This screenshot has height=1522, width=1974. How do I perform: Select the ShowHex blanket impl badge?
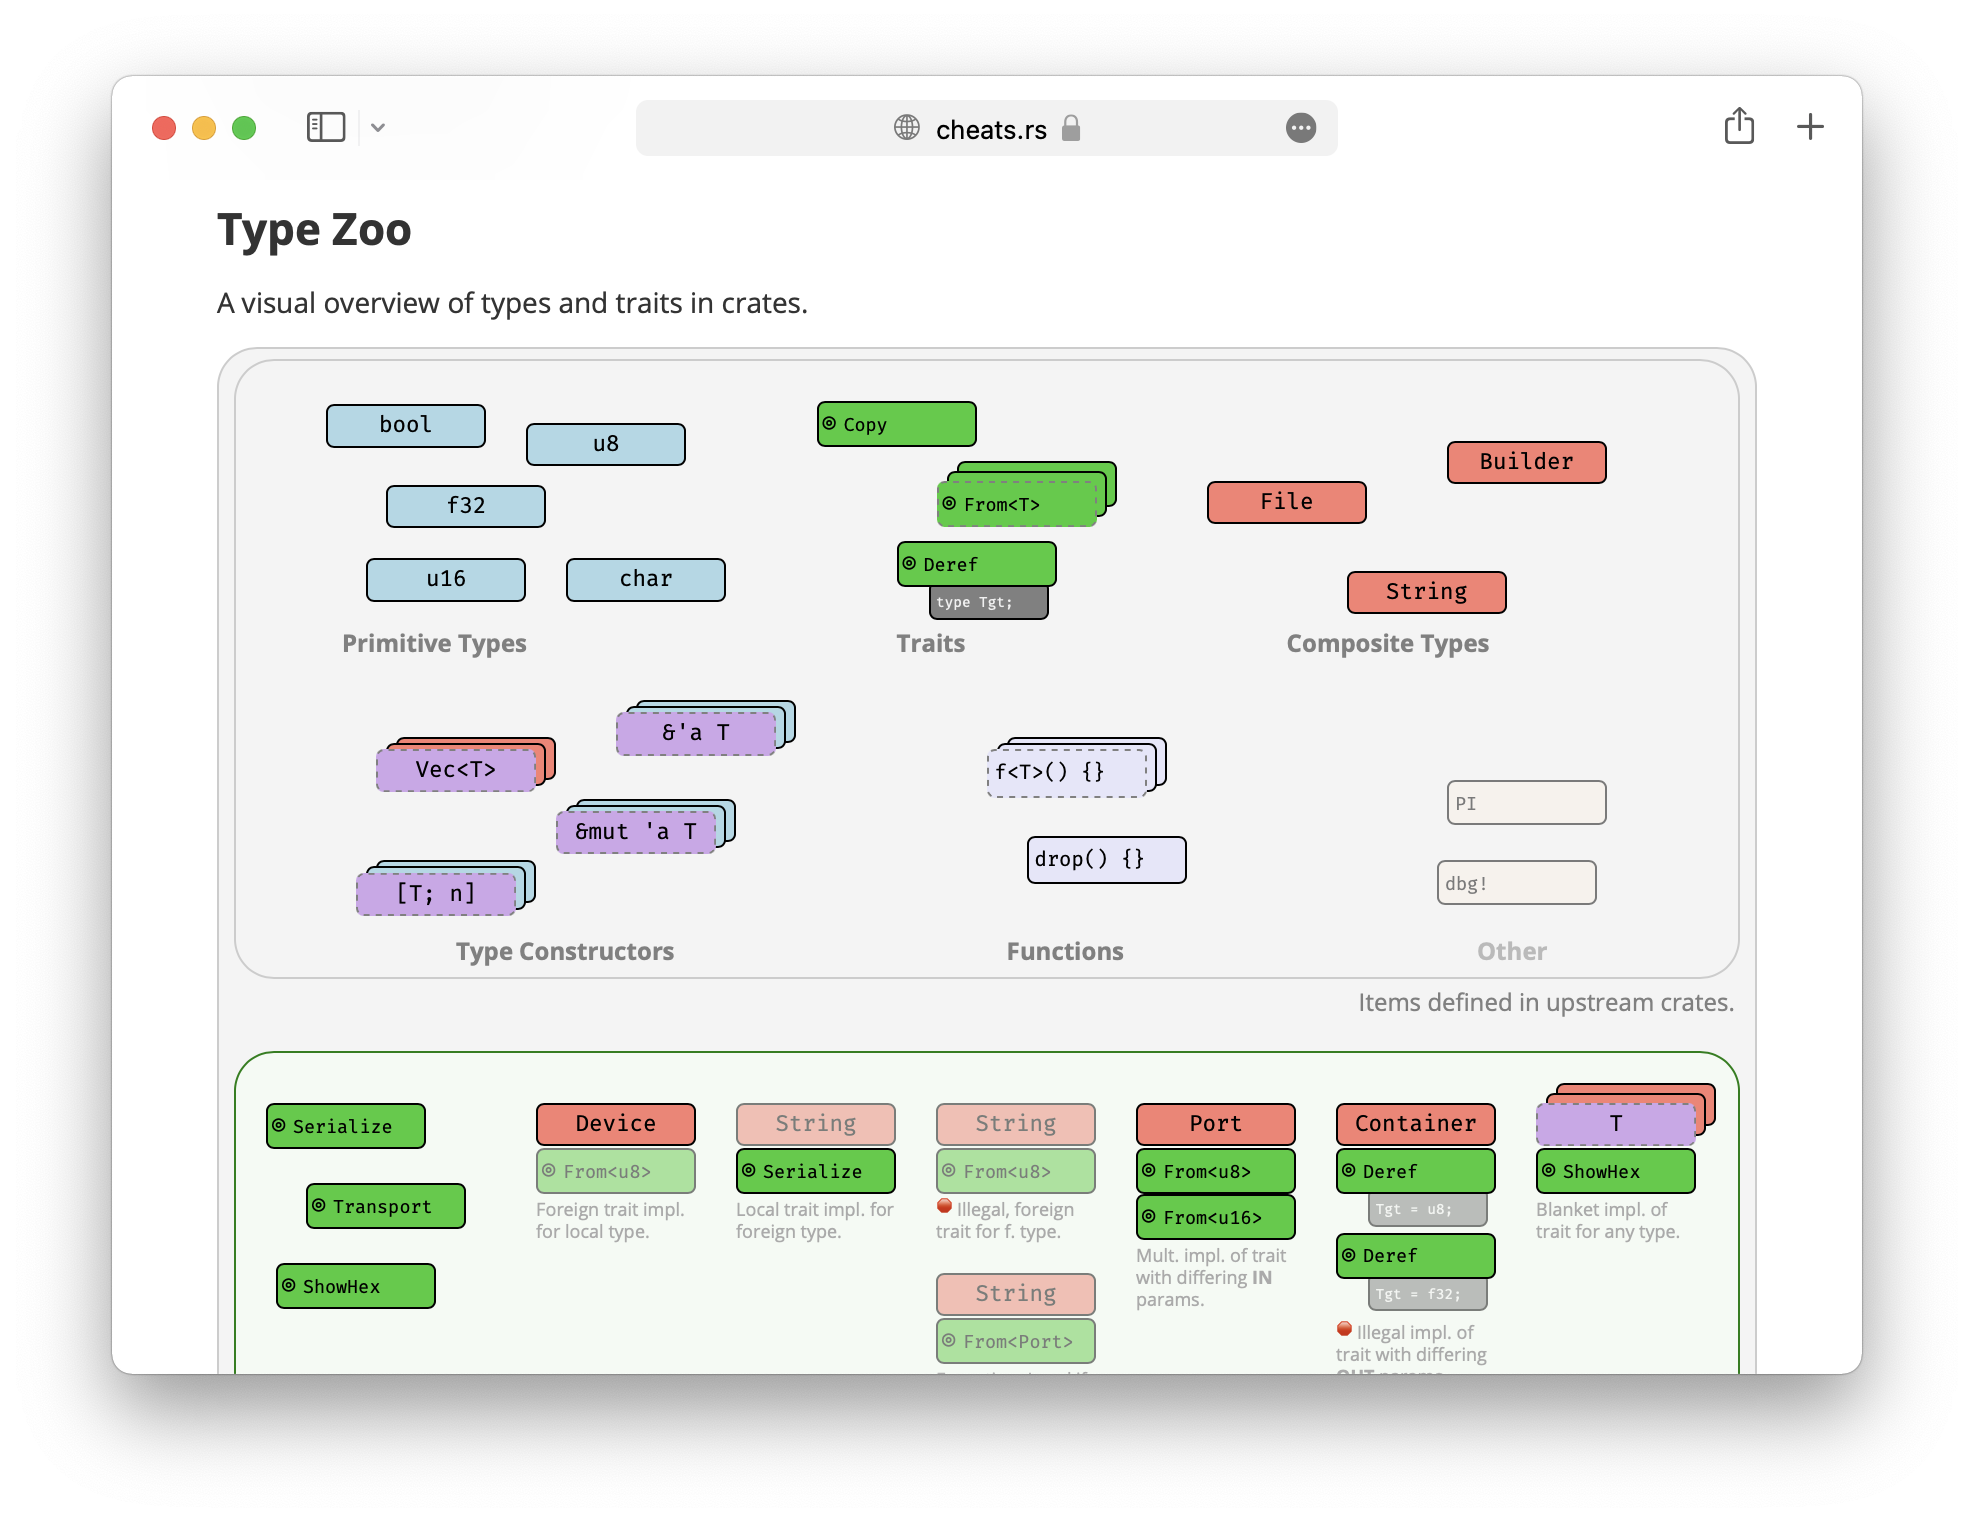1614,1171
